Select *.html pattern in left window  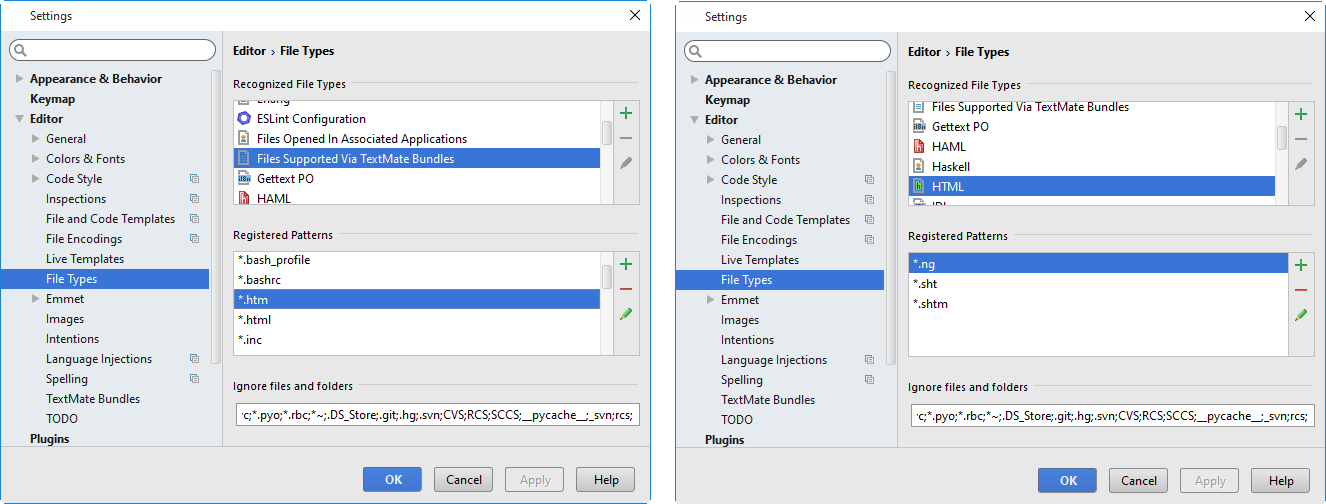(417, 320)
